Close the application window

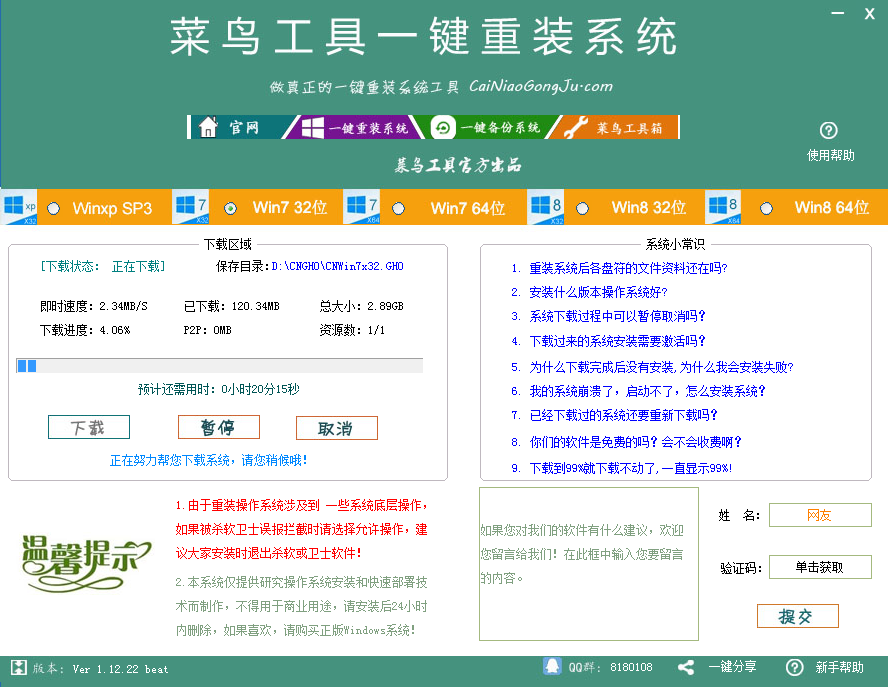point(869,14)
